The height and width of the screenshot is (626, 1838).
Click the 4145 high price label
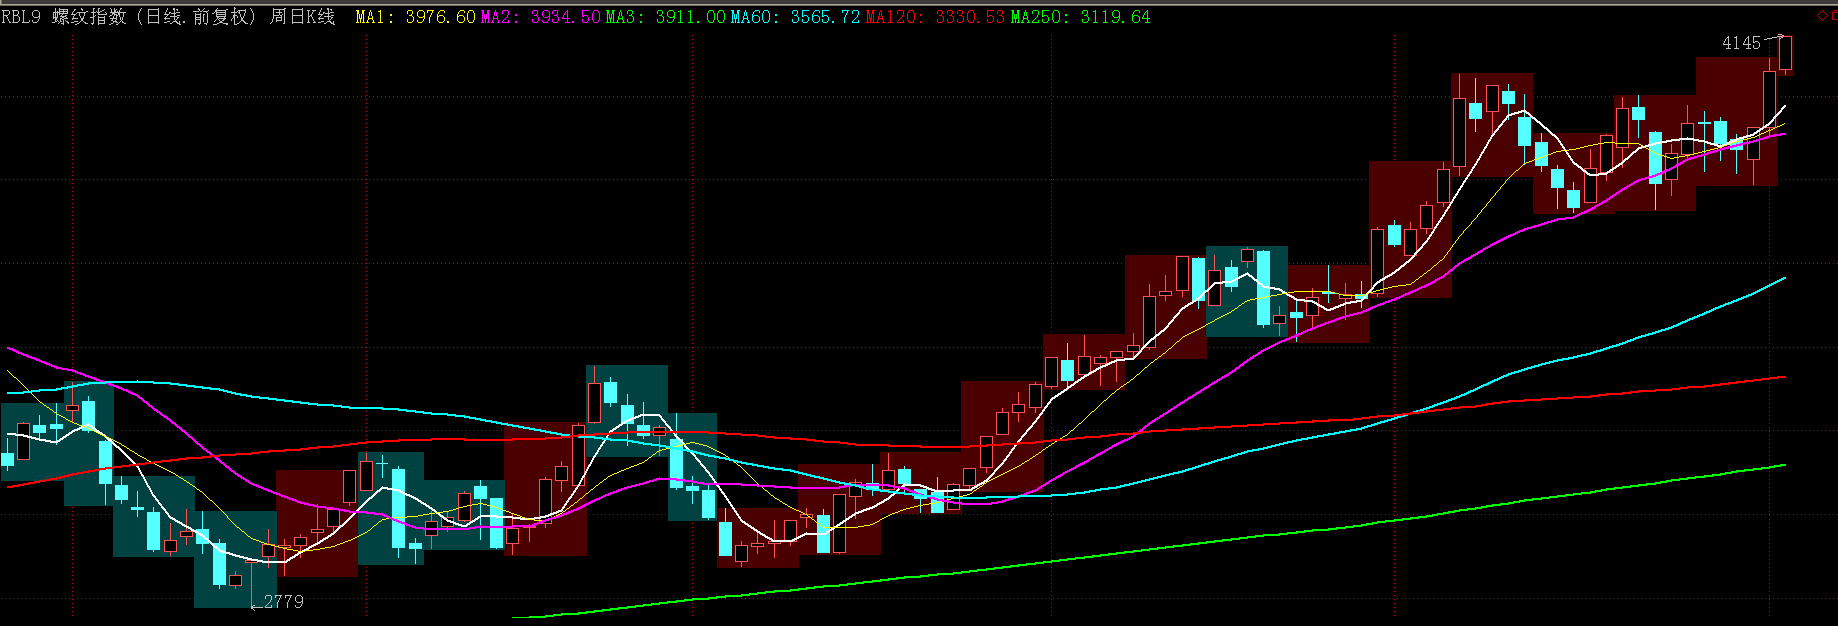point(1741,43)
